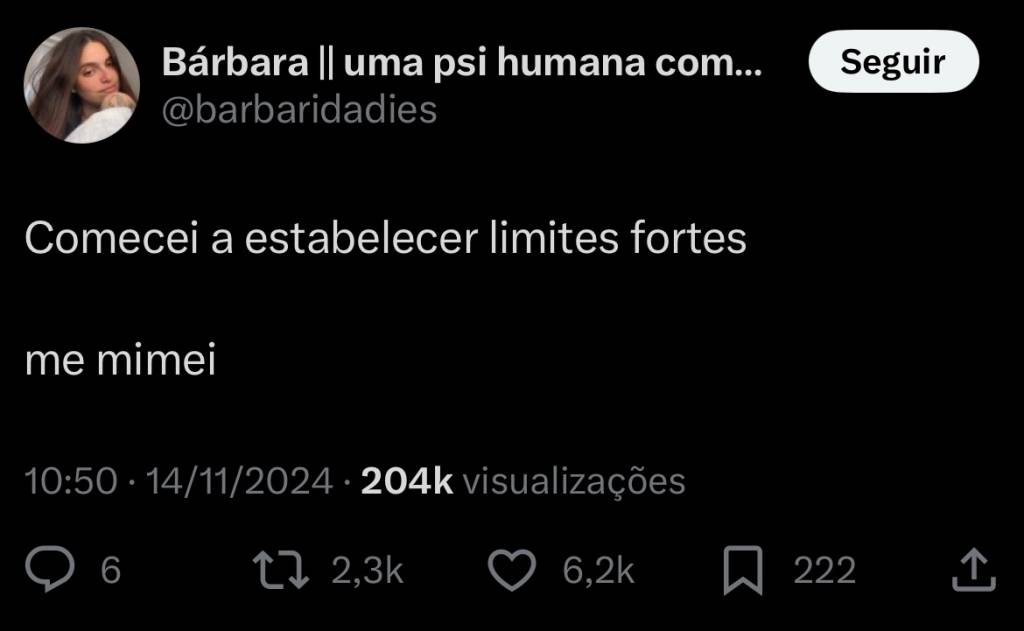Follow Bárbara with the Seguir button

(x=893, y=61)
